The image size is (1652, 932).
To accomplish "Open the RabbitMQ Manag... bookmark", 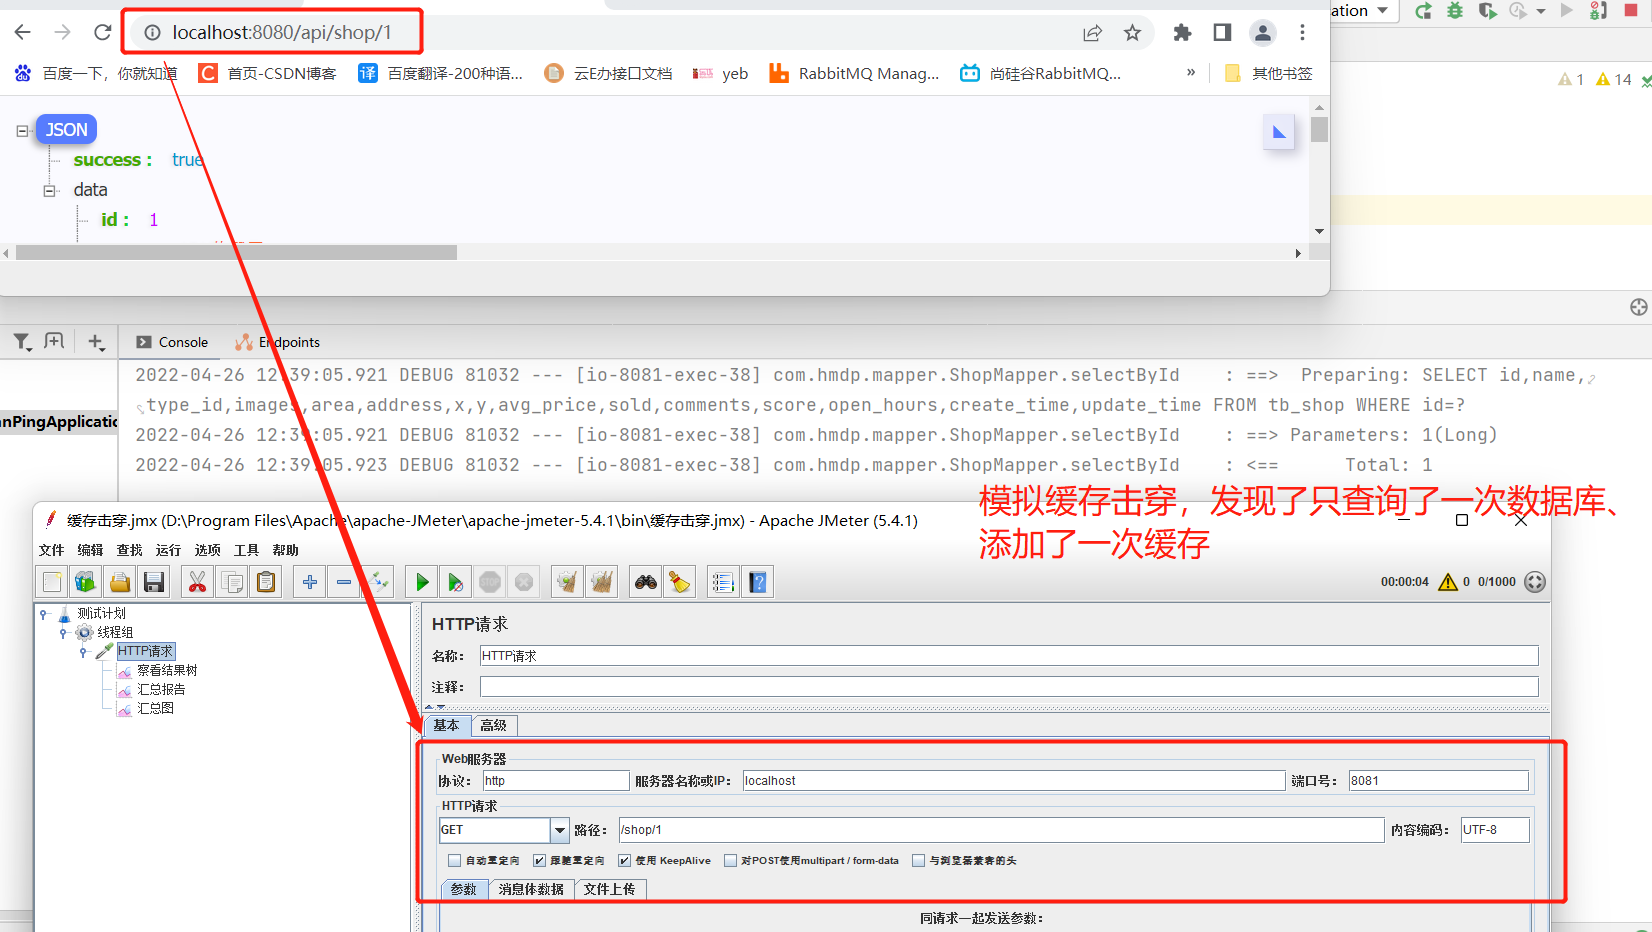I will tap(854, 73).
